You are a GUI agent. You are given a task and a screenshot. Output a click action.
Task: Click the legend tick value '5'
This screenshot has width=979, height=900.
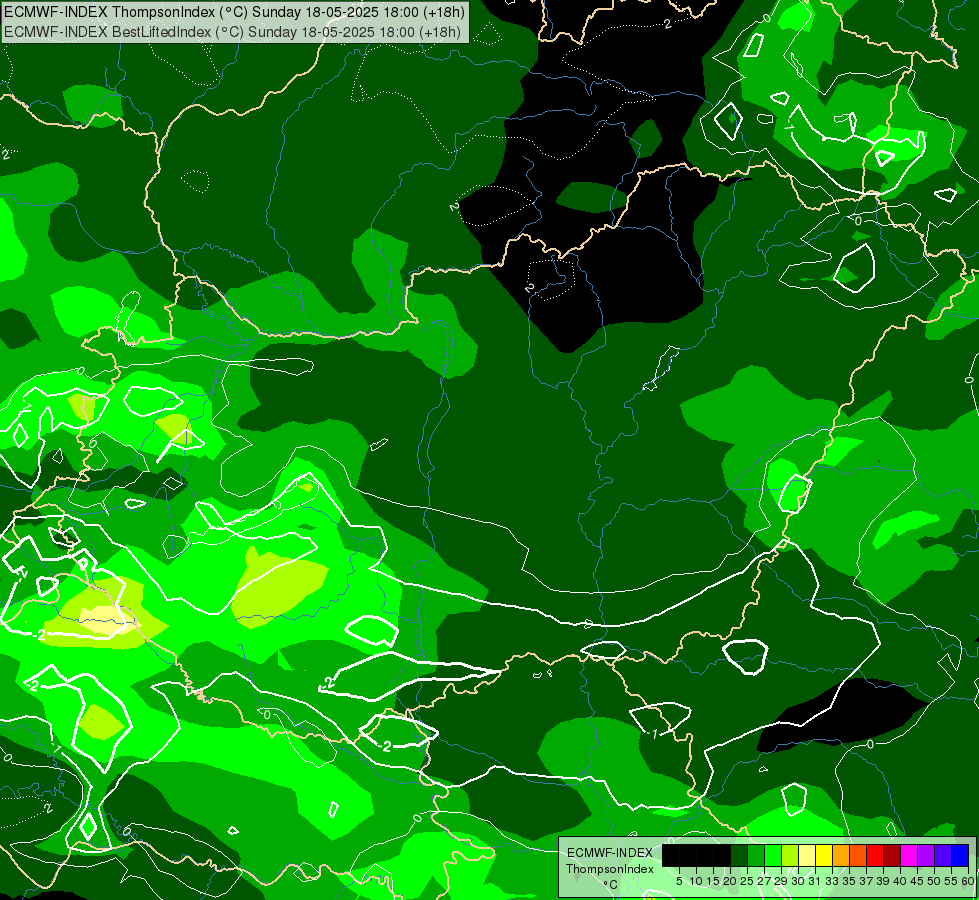(679, 881)
